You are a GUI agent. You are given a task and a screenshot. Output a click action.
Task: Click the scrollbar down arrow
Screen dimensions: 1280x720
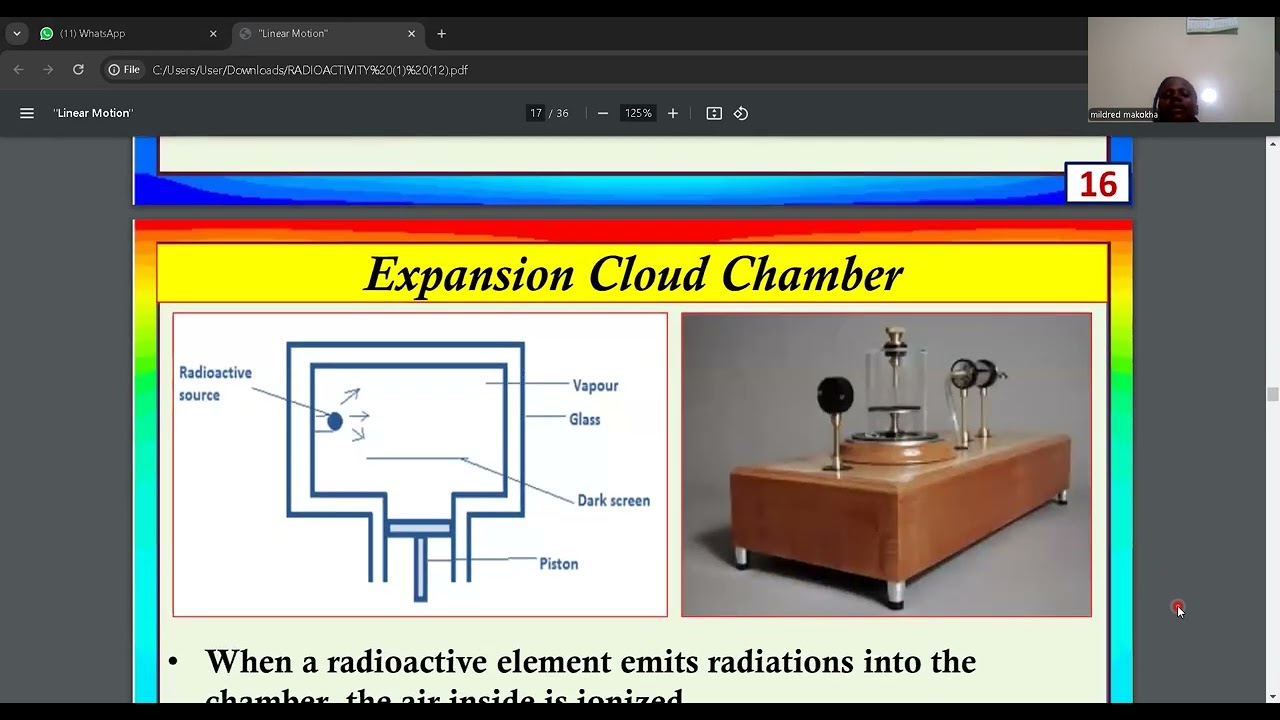[x=1272, y=696]
